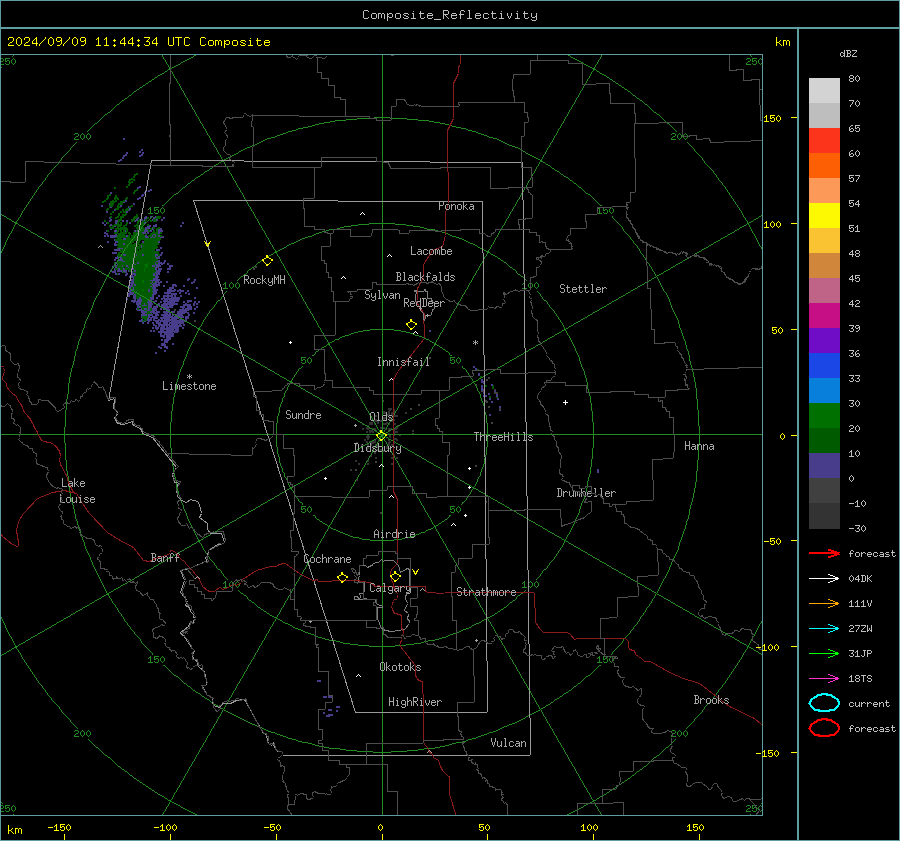The height and width of the screenshot is (841, 900).
Task: Select the bright green swatch between 30 and 20
Action: point(824,416)
